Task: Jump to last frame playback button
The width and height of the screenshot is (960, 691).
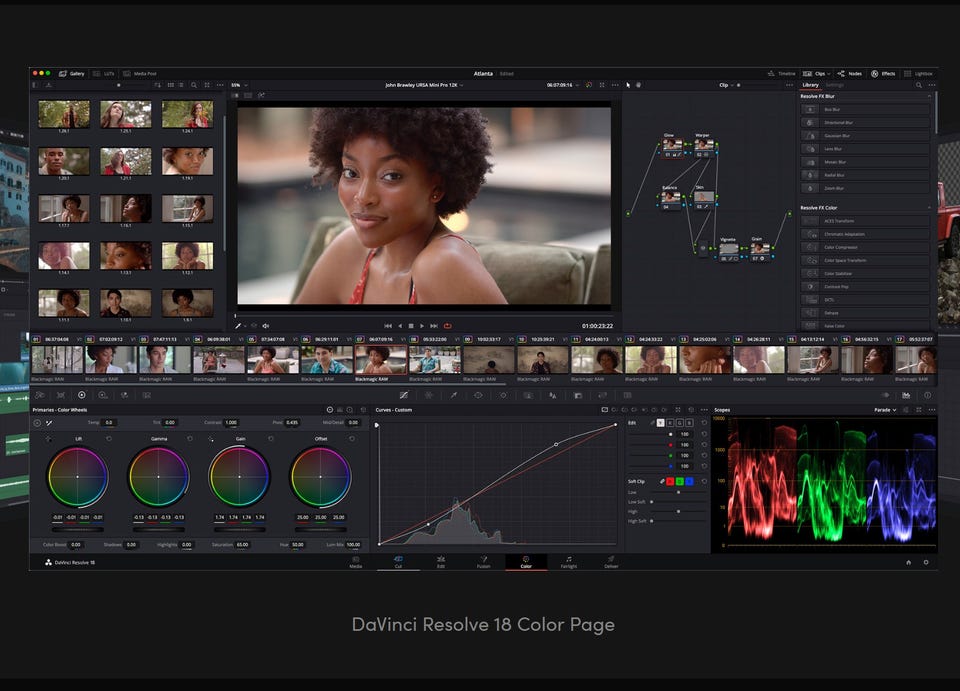Action: tap(433, 326)
